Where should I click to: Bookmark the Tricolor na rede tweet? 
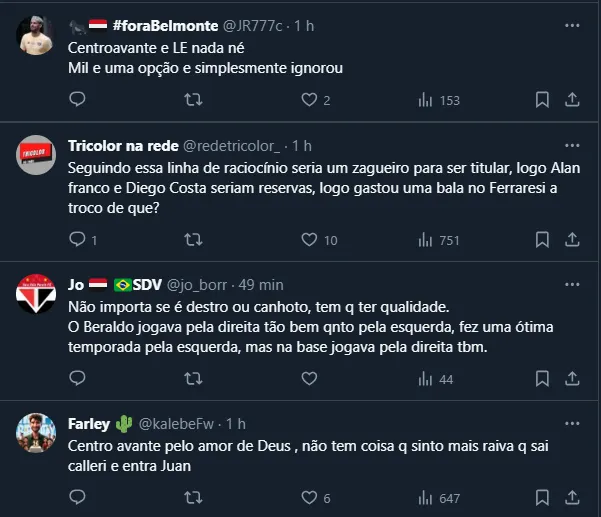[x=541, y=239]
